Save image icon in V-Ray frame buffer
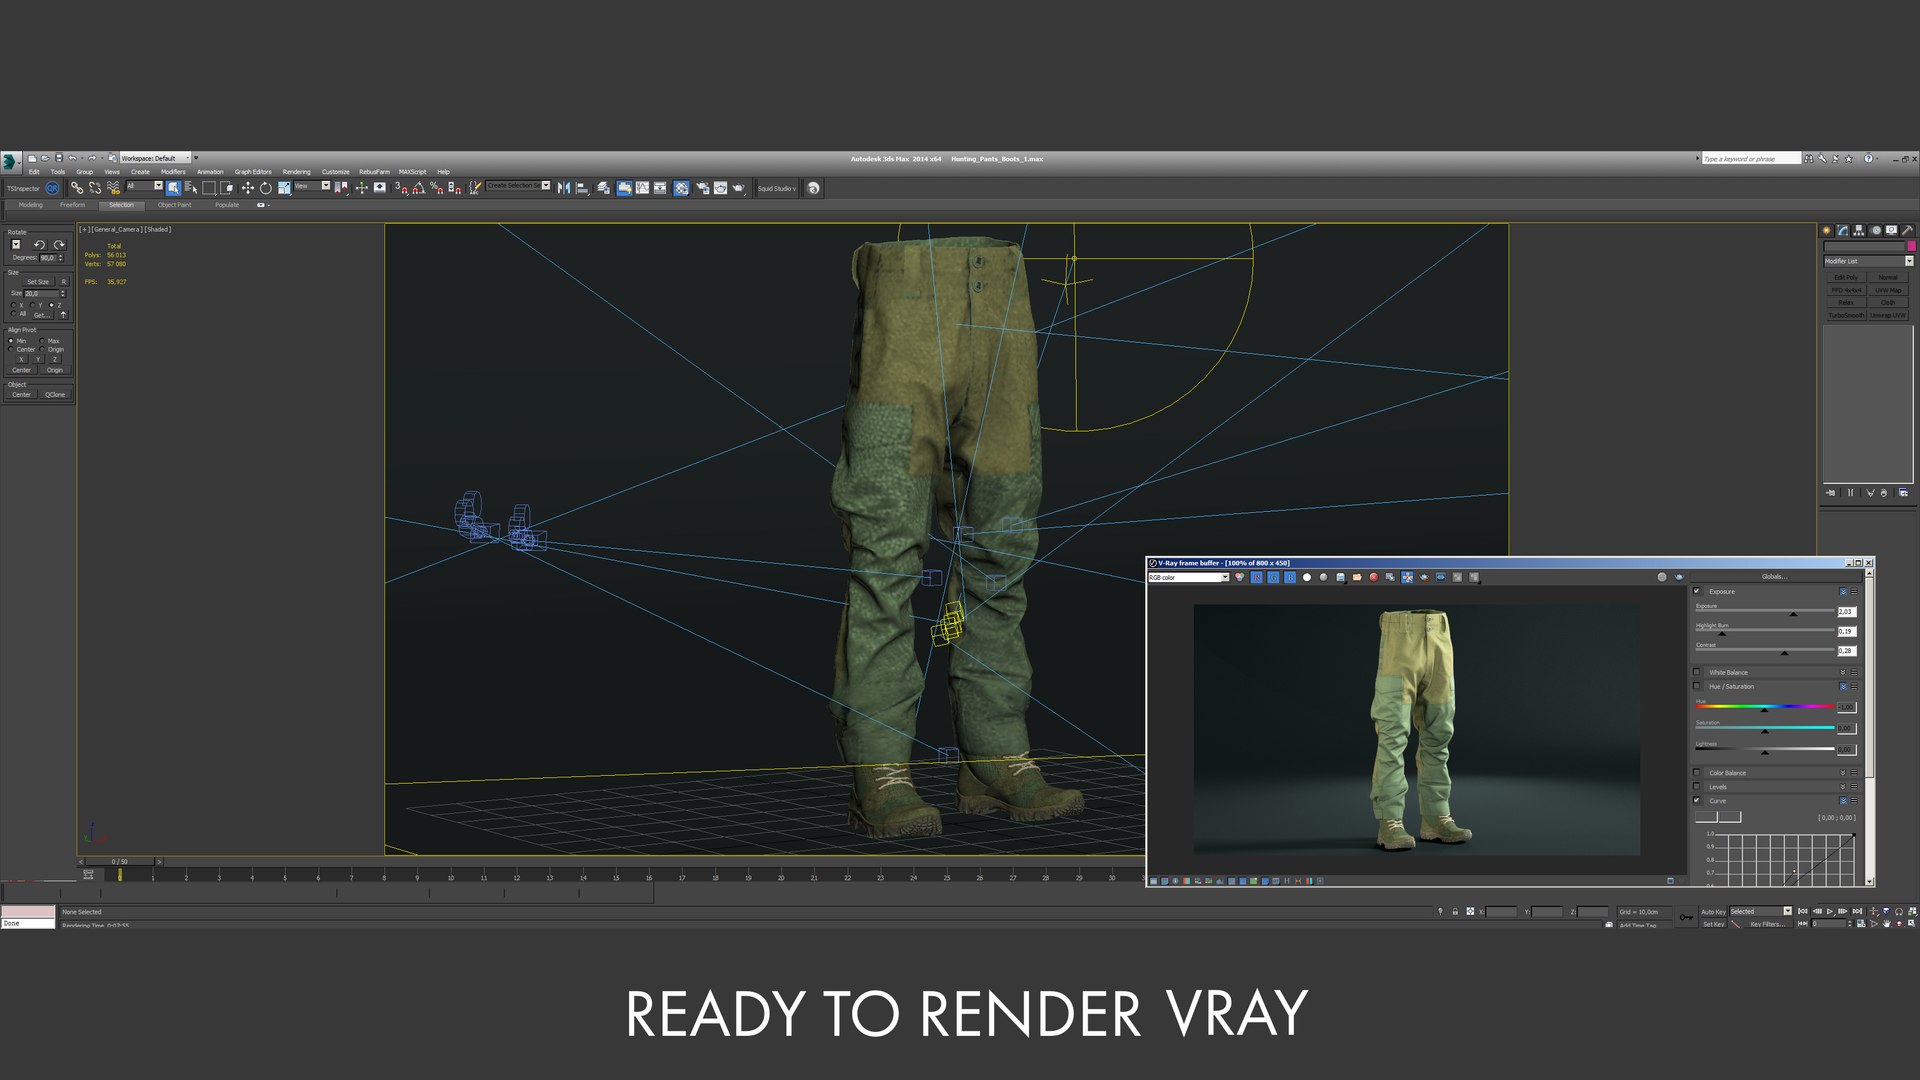 pyautogui.click(x=1340, y=577)
